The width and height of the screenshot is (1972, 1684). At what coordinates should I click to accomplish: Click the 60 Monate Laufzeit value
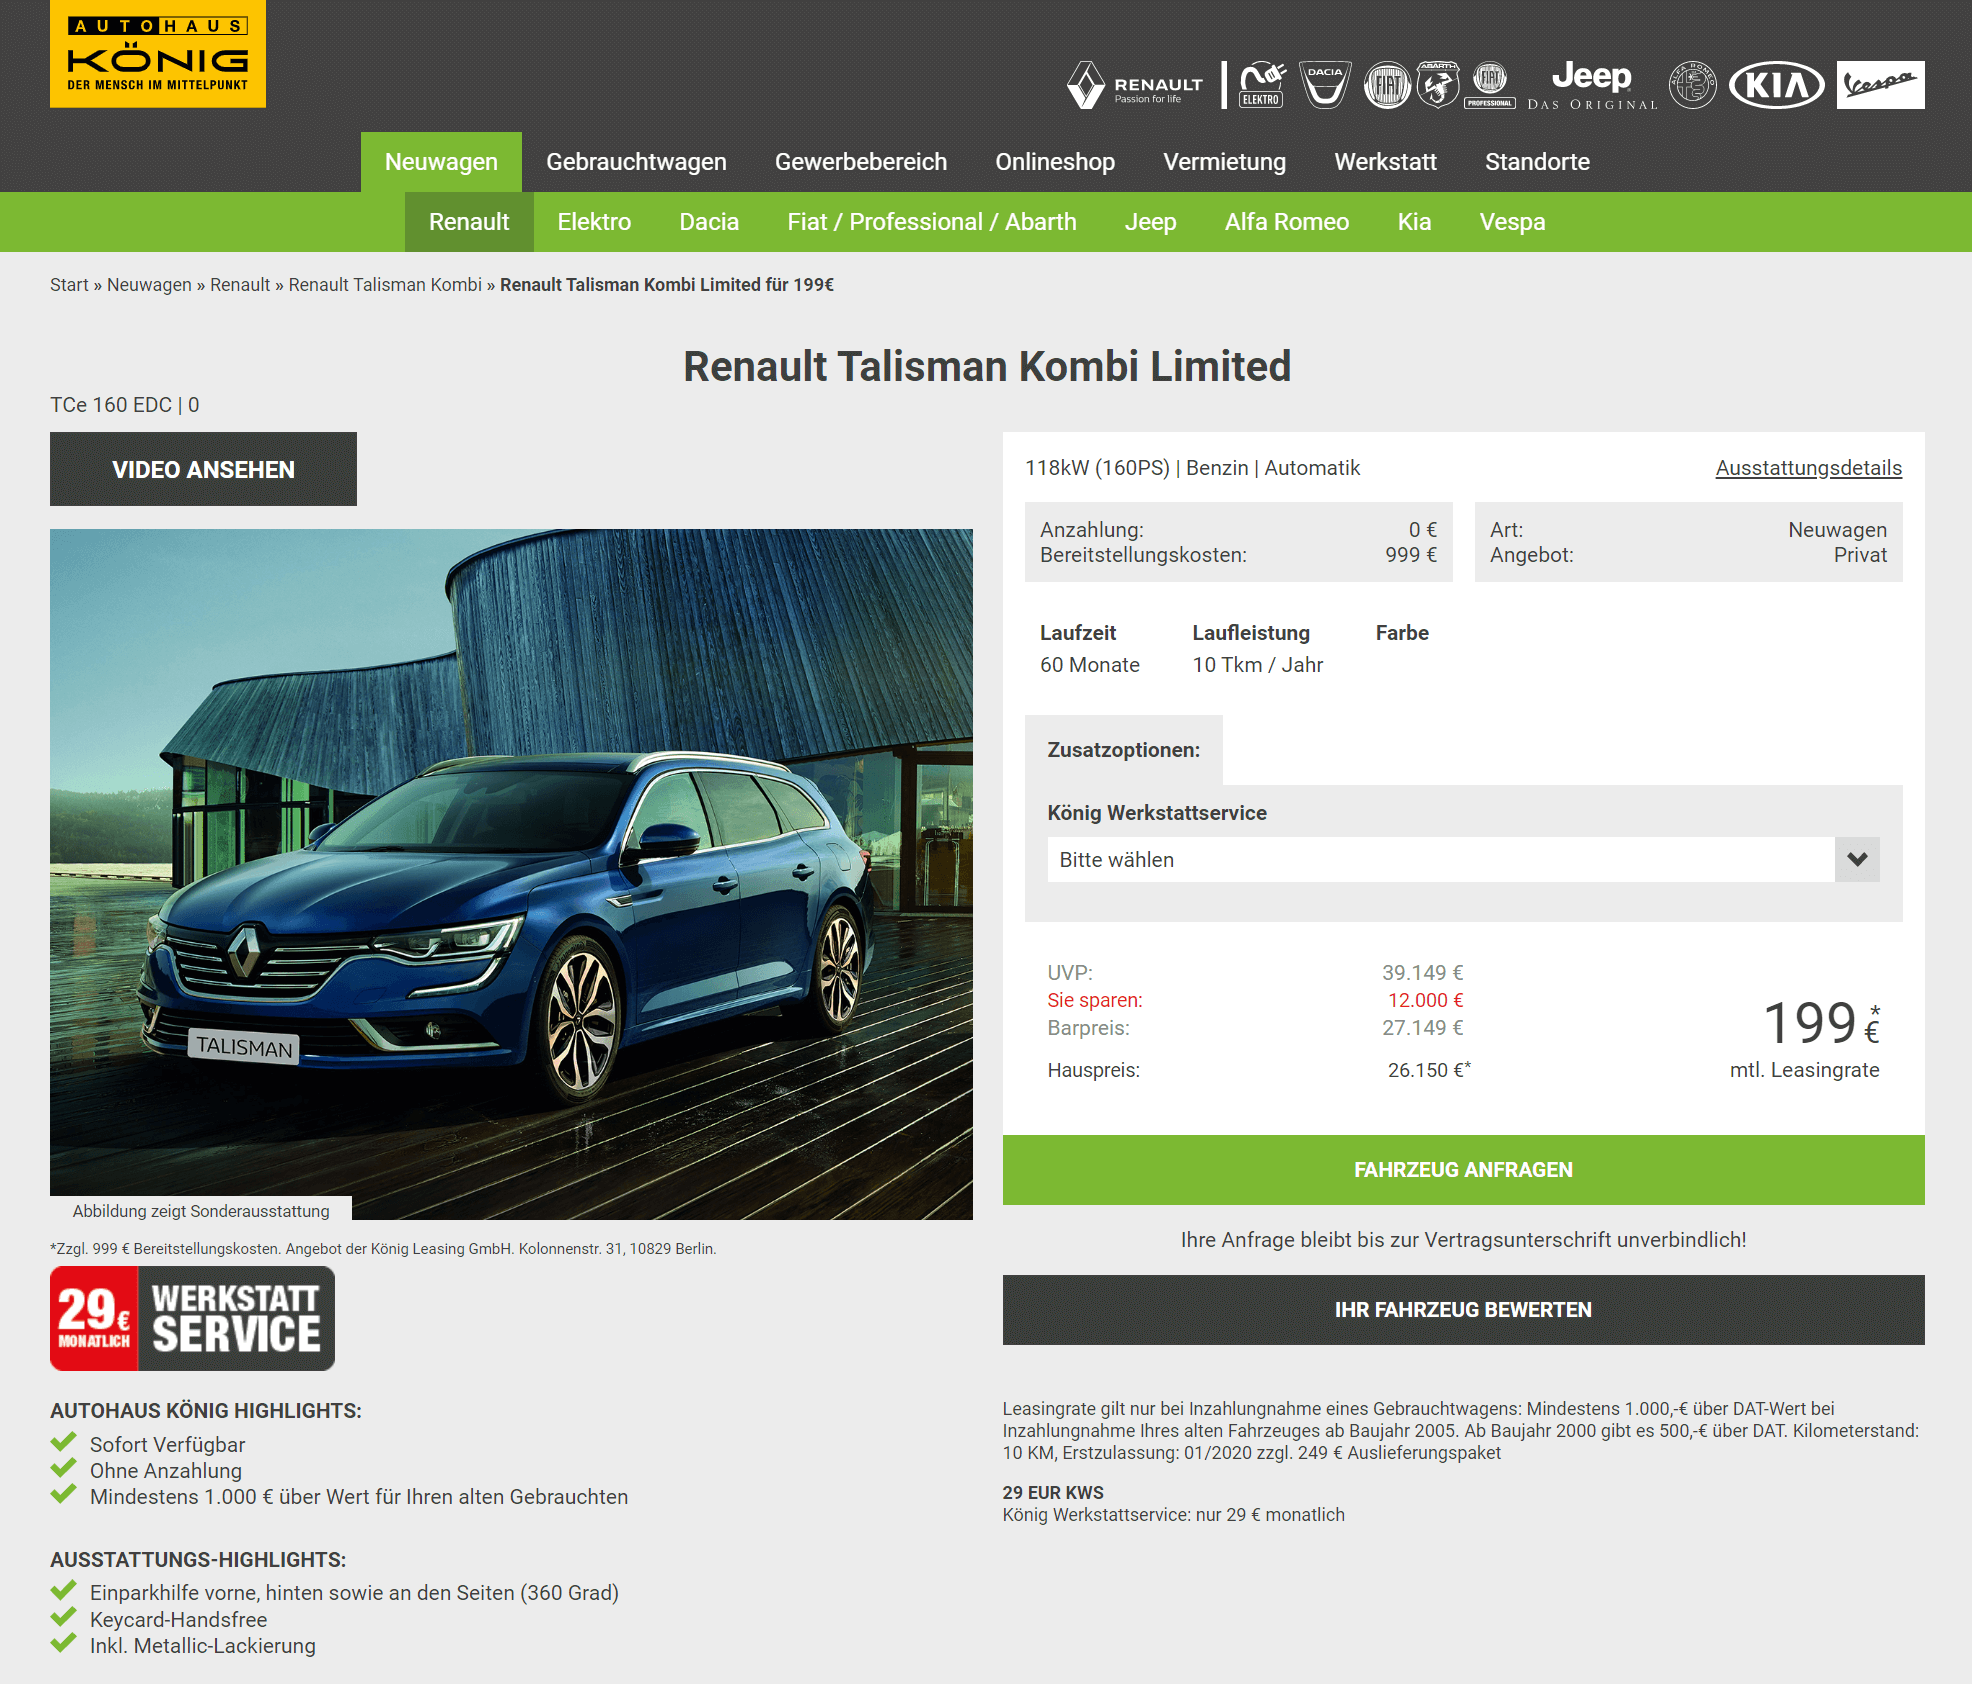point(1089,665)
